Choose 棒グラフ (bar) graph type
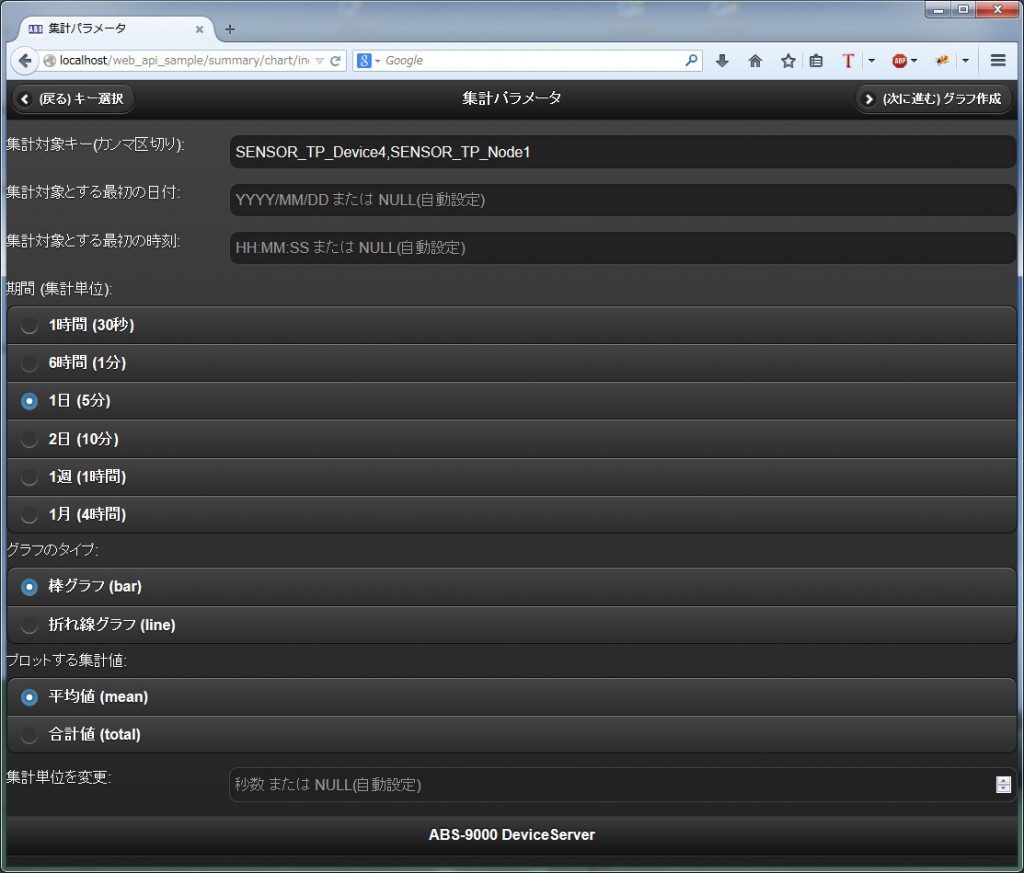 click(511, 586)
